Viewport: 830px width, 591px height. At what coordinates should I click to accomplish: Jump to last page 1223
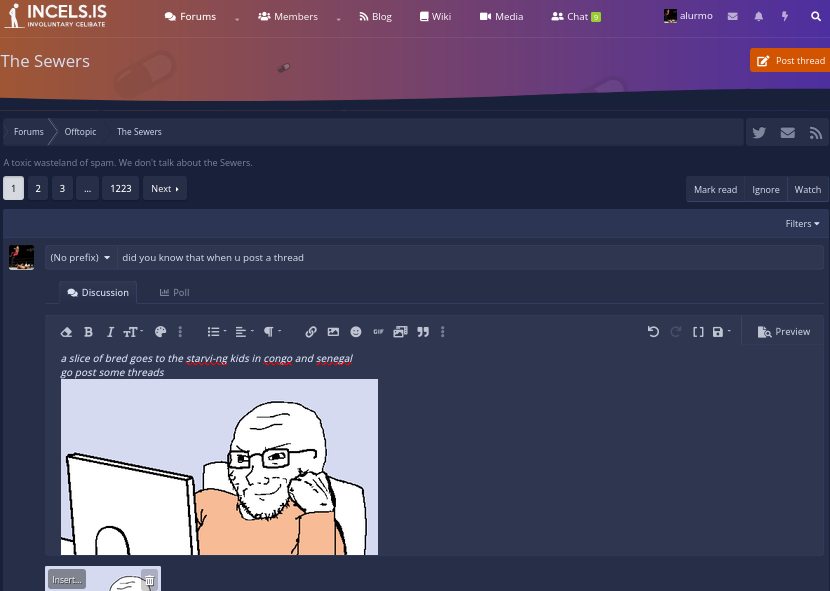pos(121,189)
